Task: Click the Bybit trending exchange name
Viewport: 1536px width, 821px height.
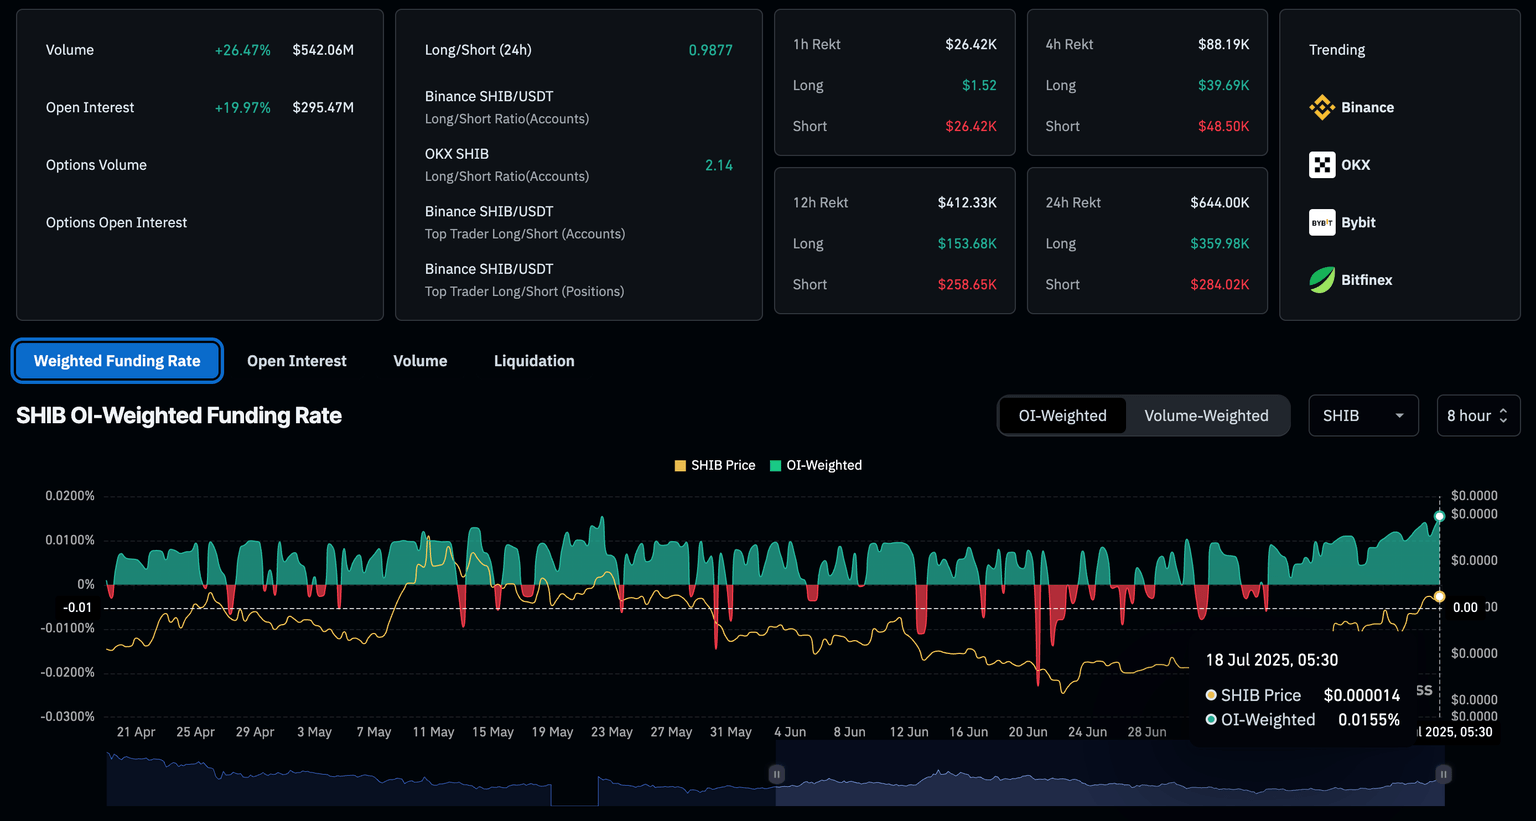Action: [x=1358, y=223]
